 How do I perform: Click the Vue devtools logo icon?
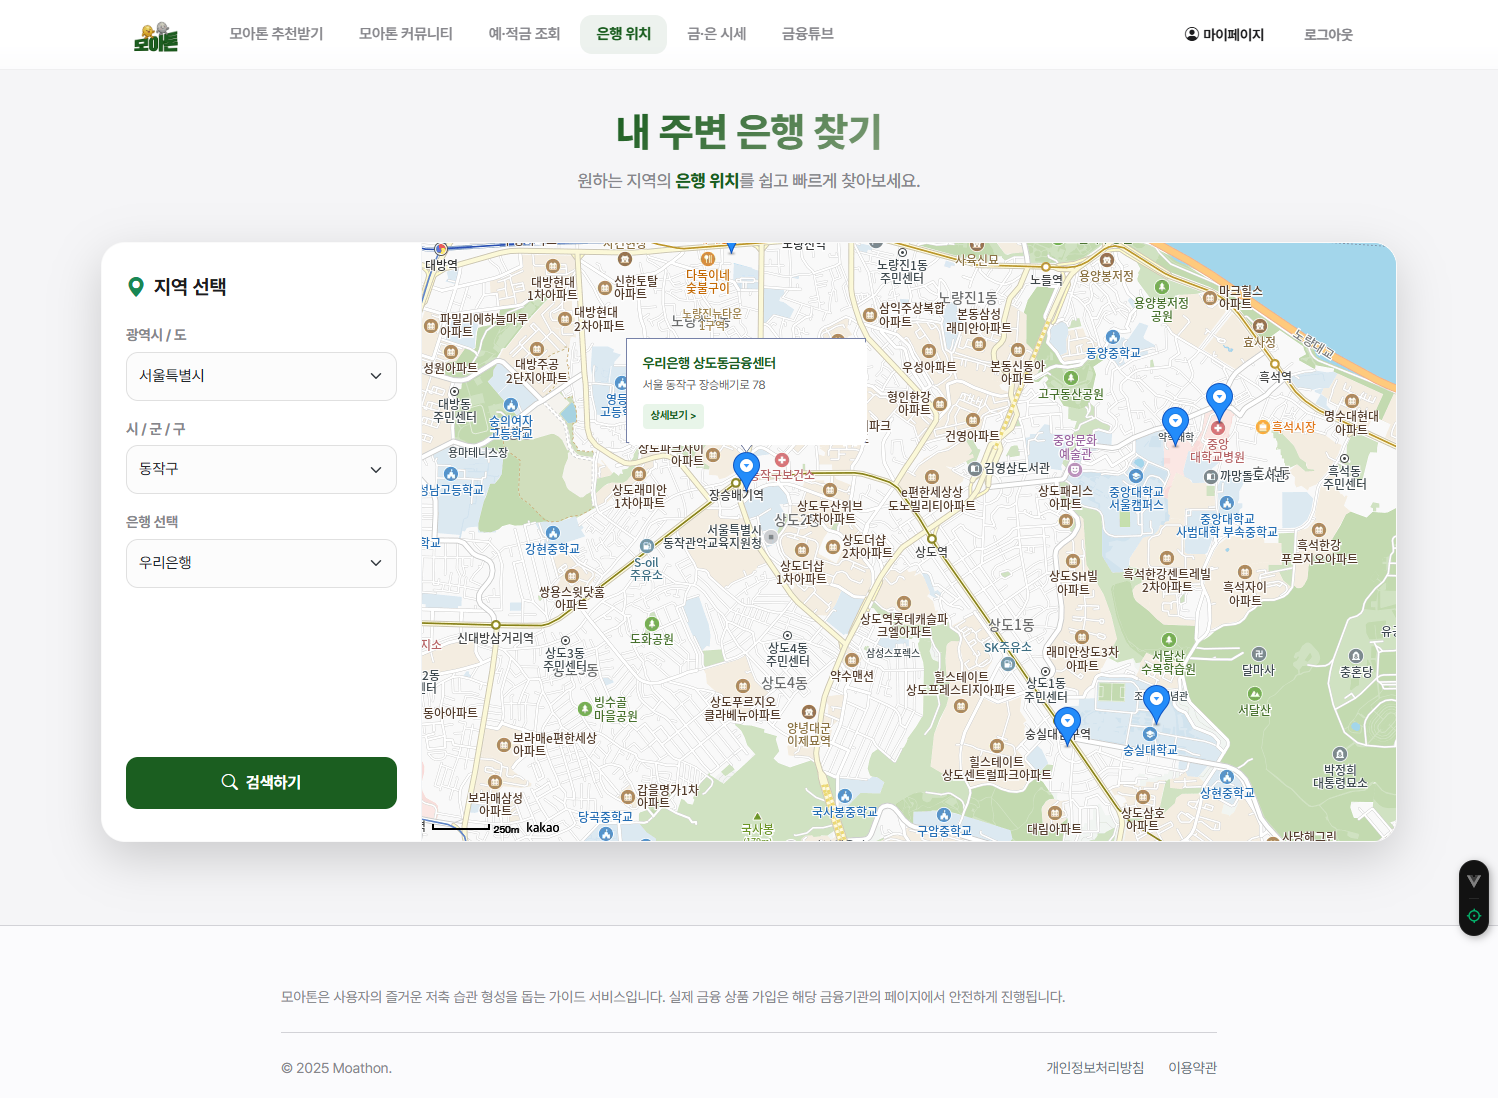[x=1473, y=881]
